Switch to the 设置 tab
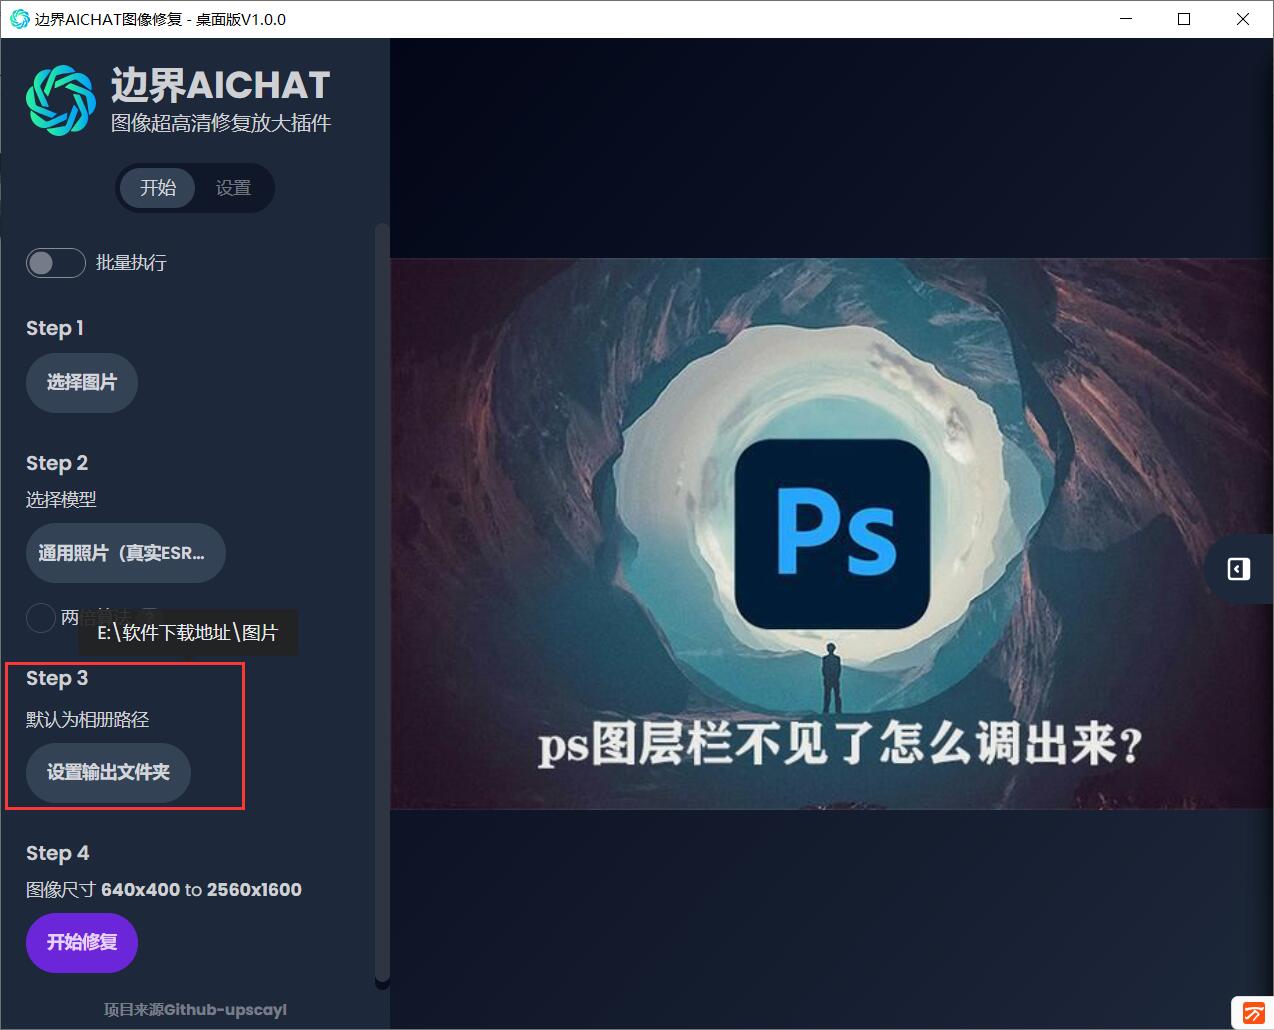The width and height of the screenshot is (1274, 1030). coord(233,188)
